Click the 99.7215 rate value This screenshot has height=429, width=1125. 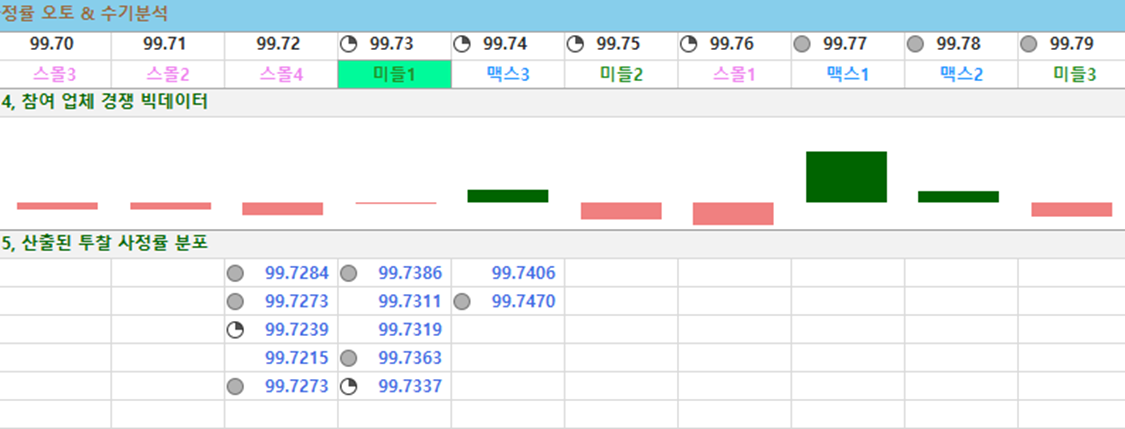tap(297, 358)
